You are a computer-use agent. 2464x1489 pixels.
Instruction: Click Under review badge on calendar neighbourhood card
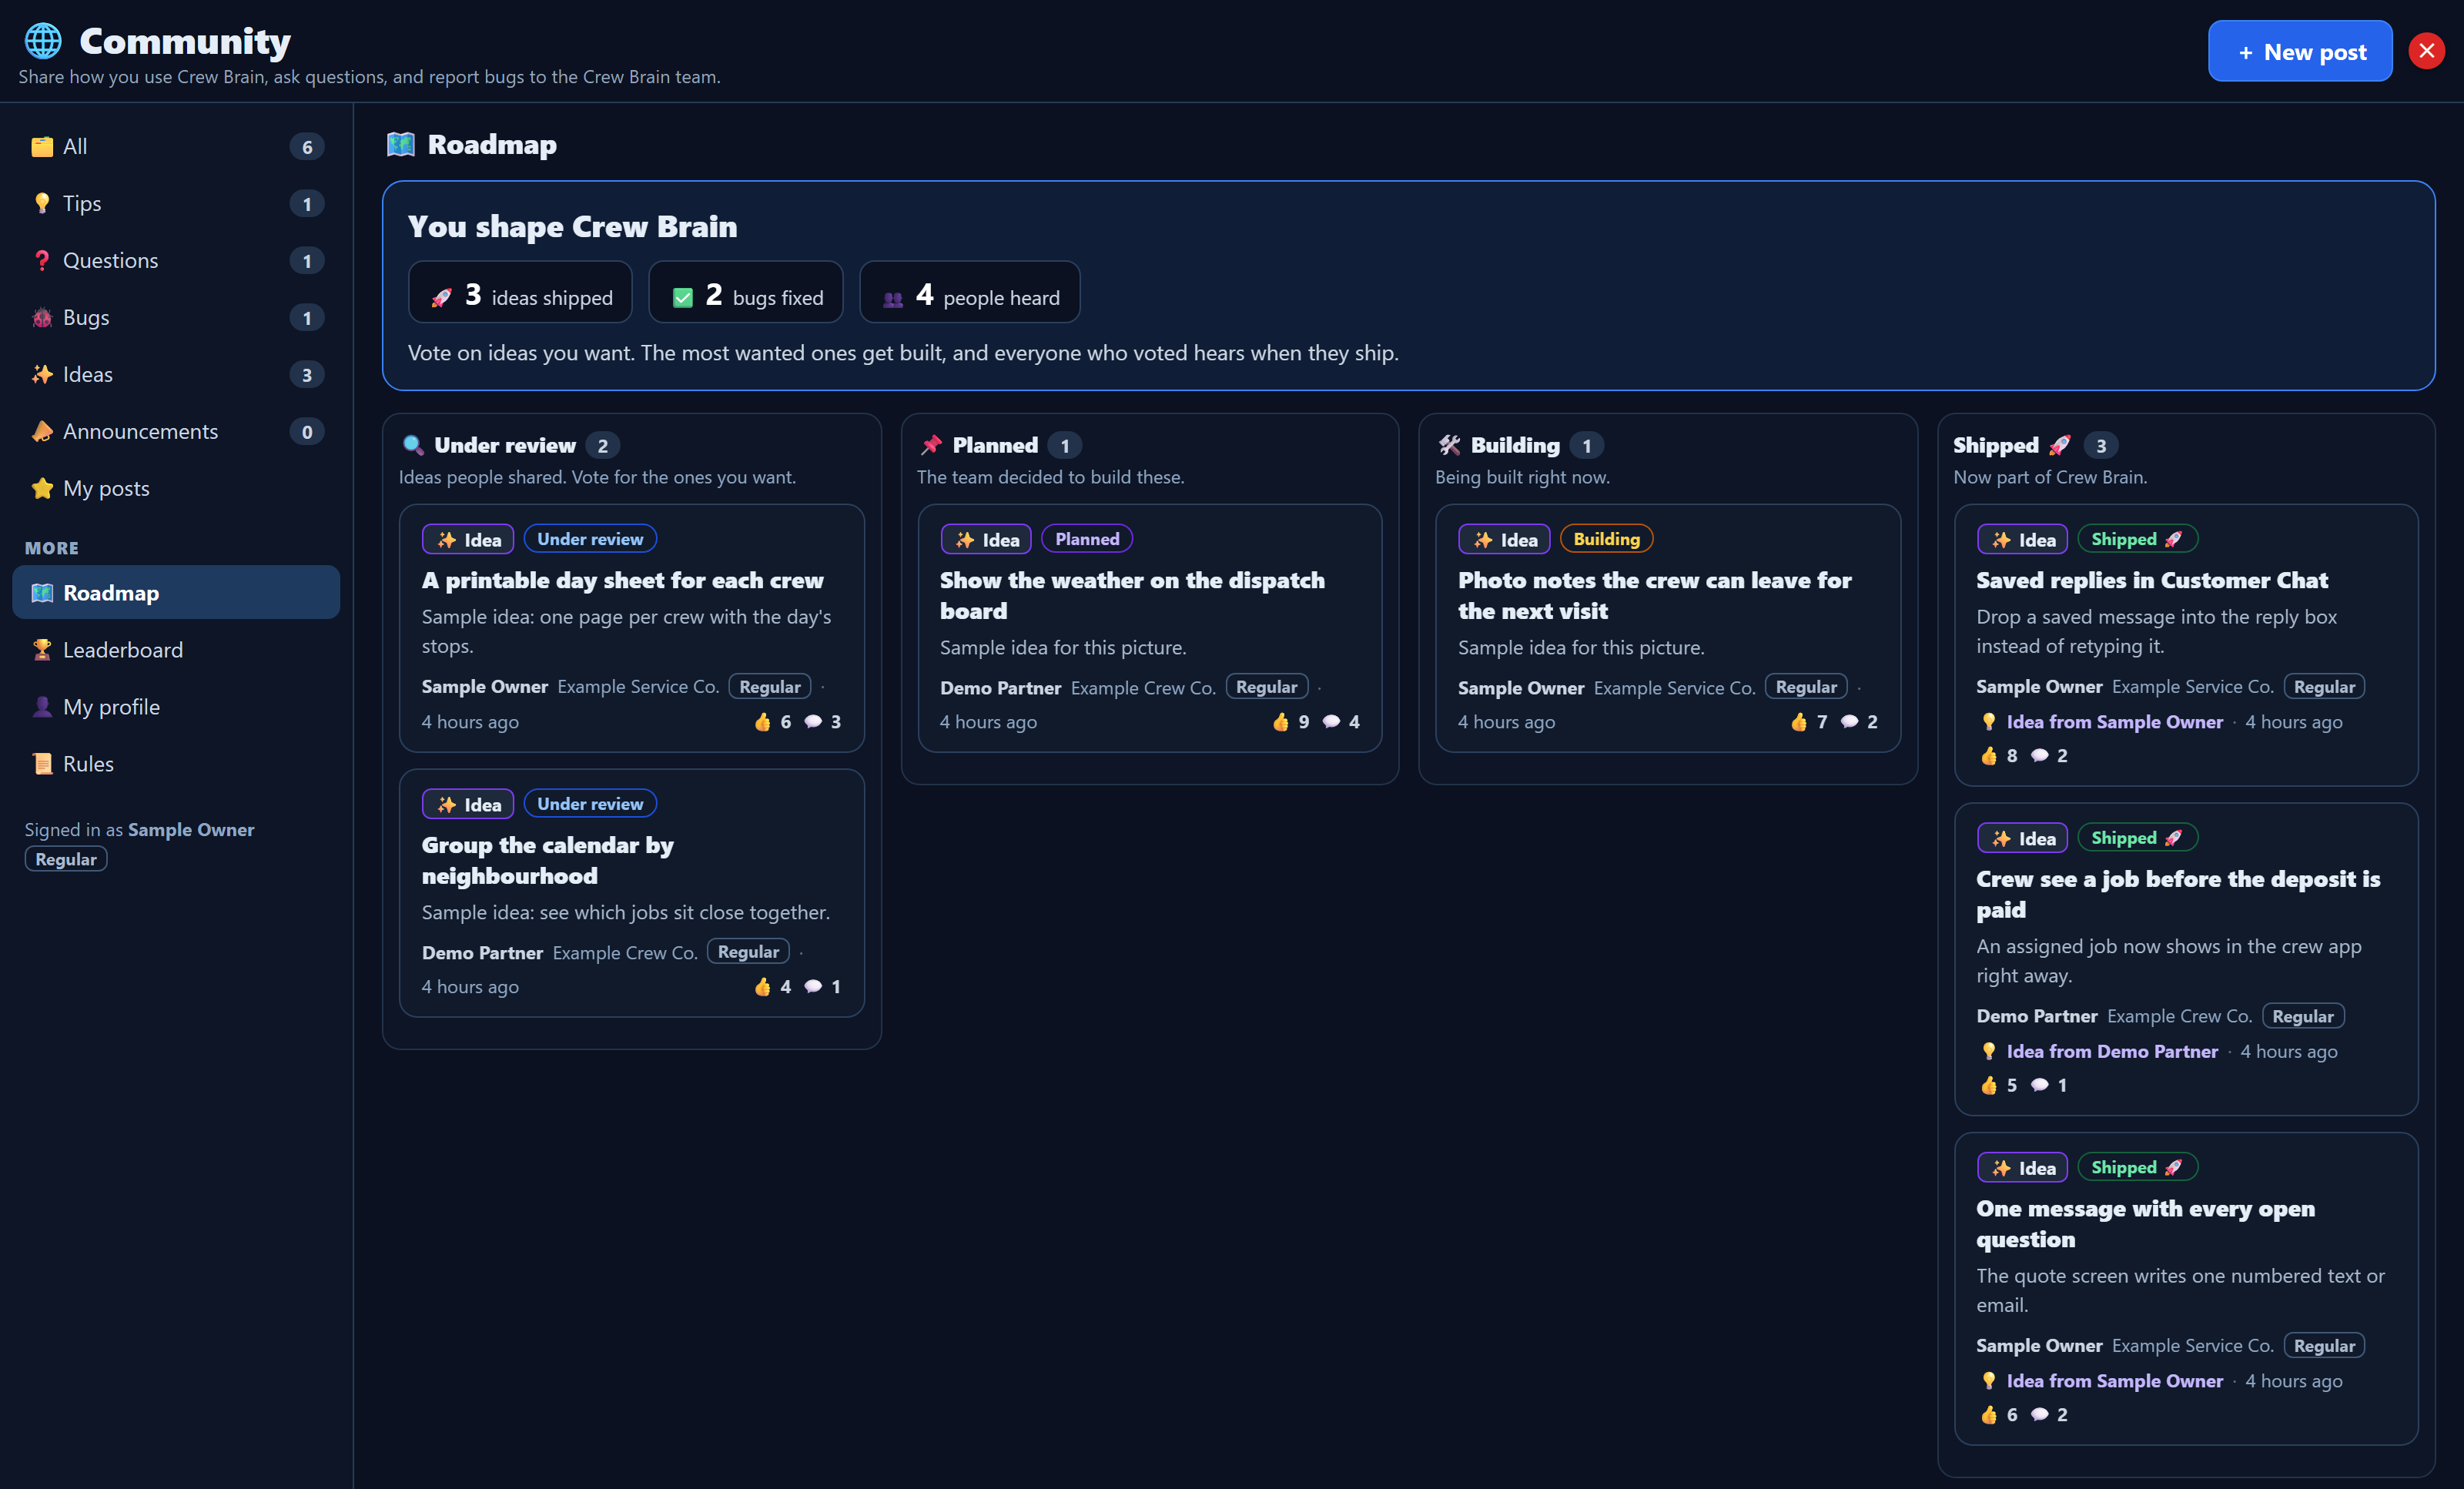(x=590, y=804)
